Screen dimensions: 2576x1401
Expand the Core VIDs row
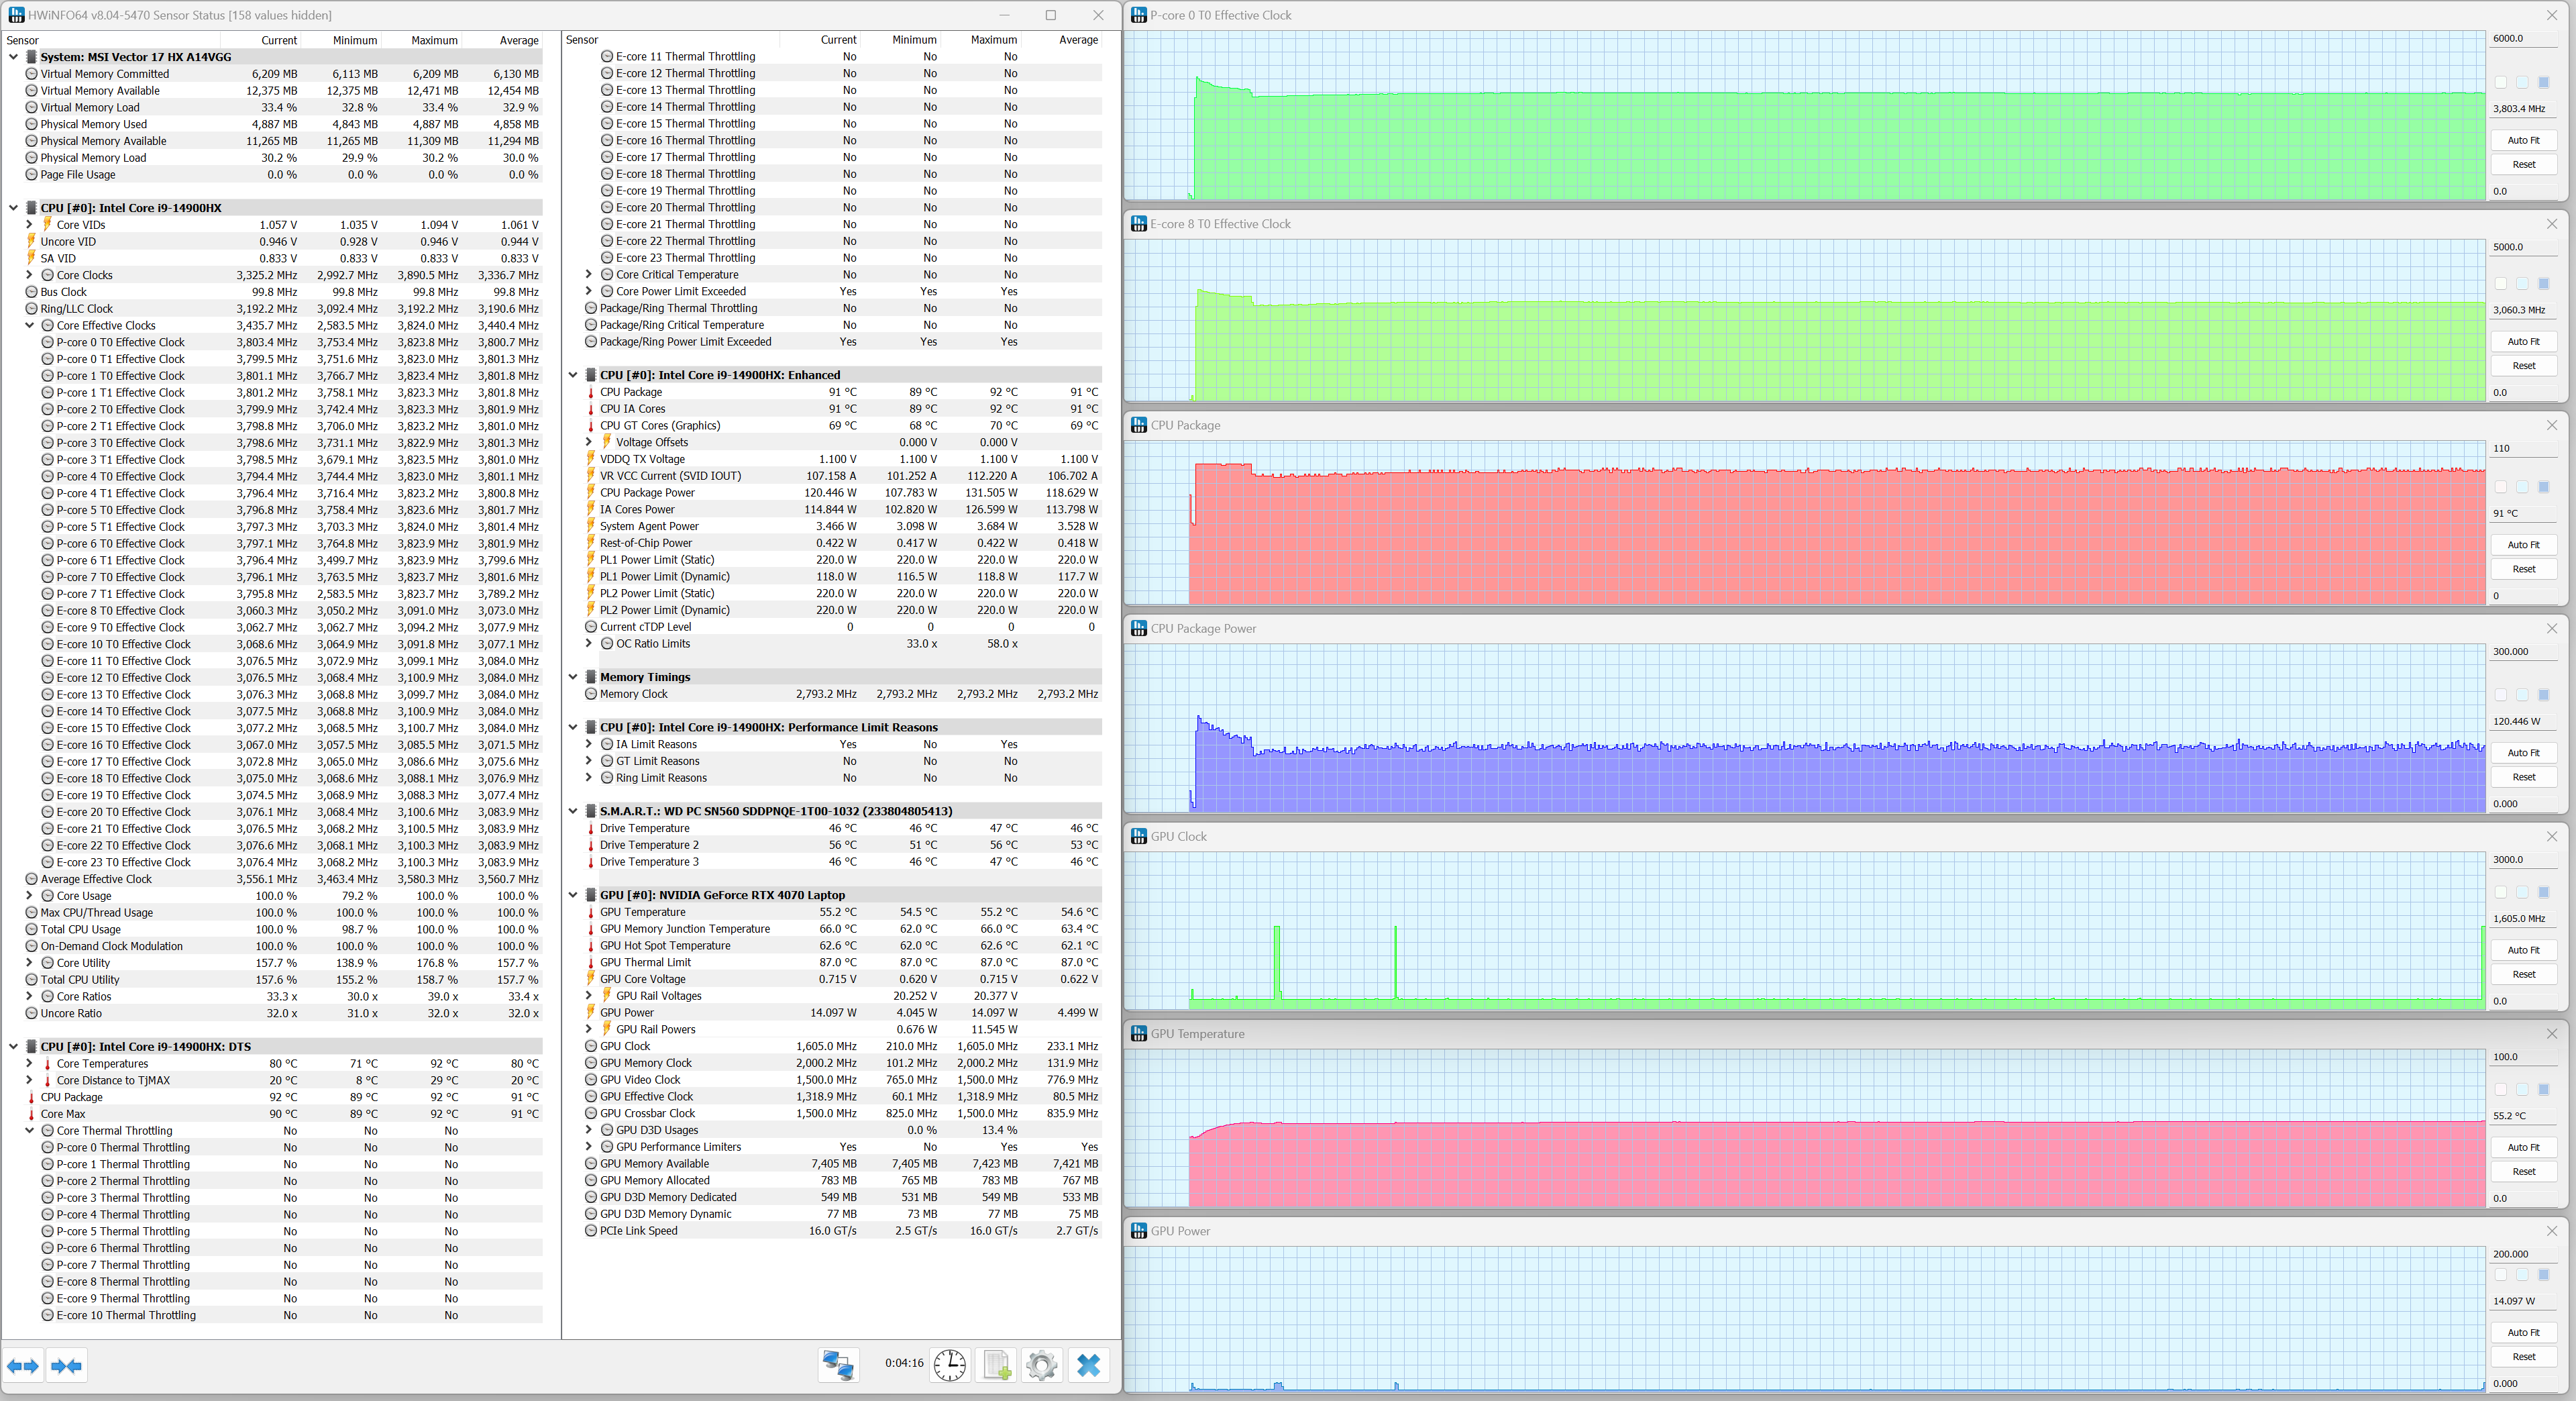coord(30,225)
